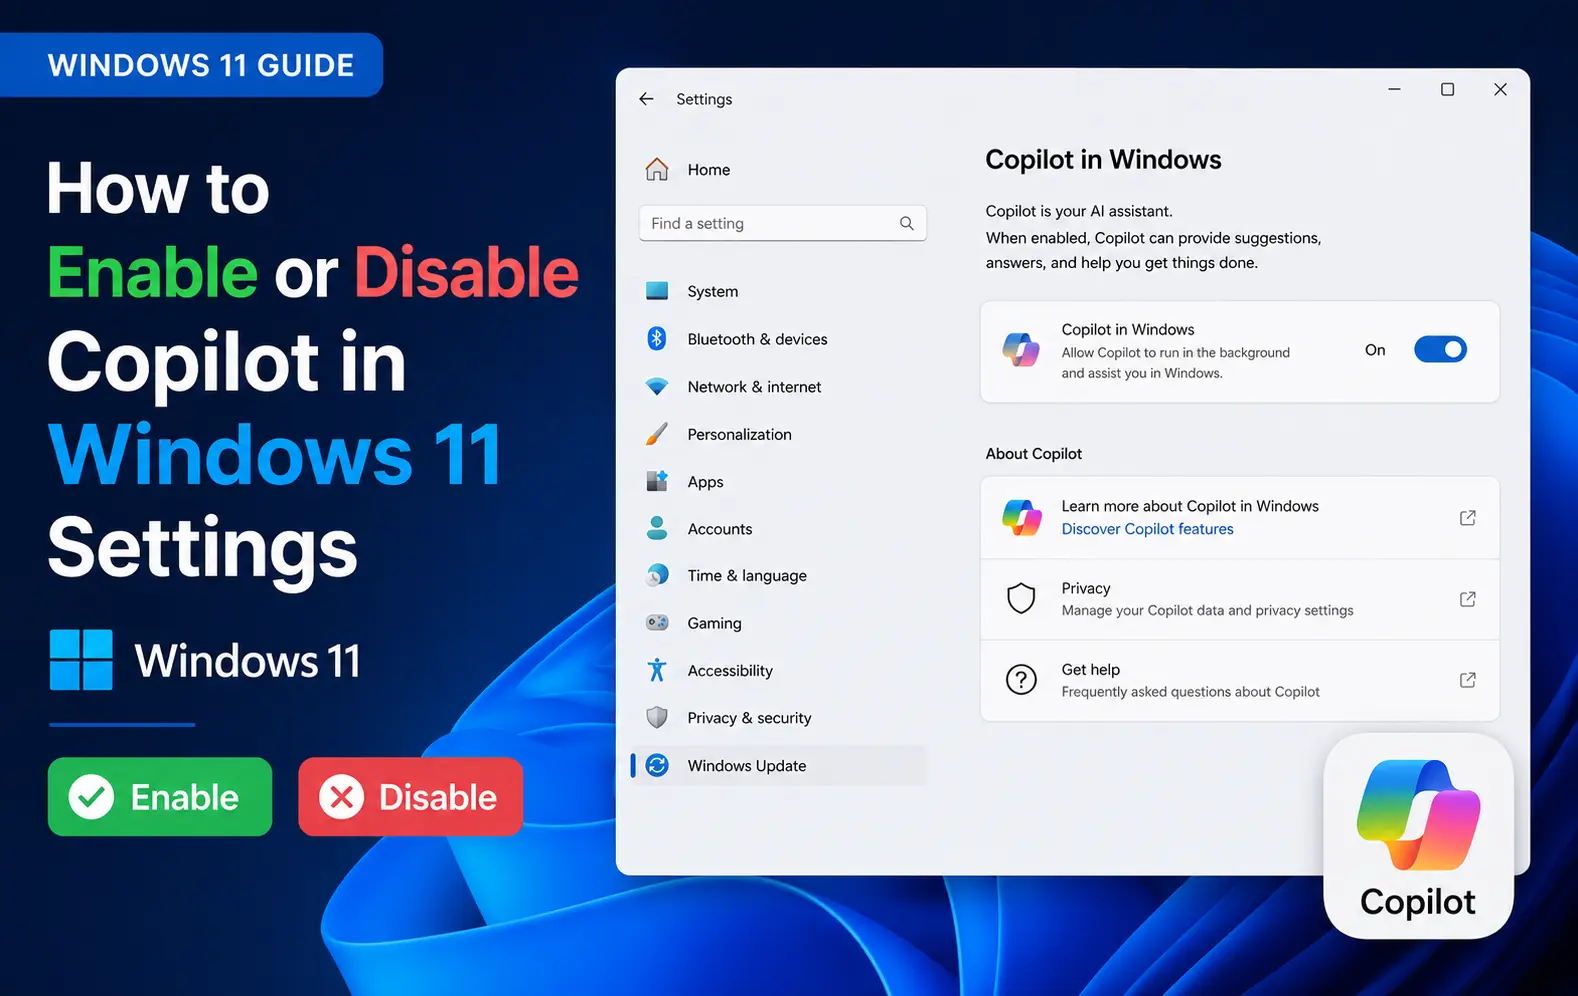
Task: Click the Windows Update sync icon
Action: pos(657,765)
